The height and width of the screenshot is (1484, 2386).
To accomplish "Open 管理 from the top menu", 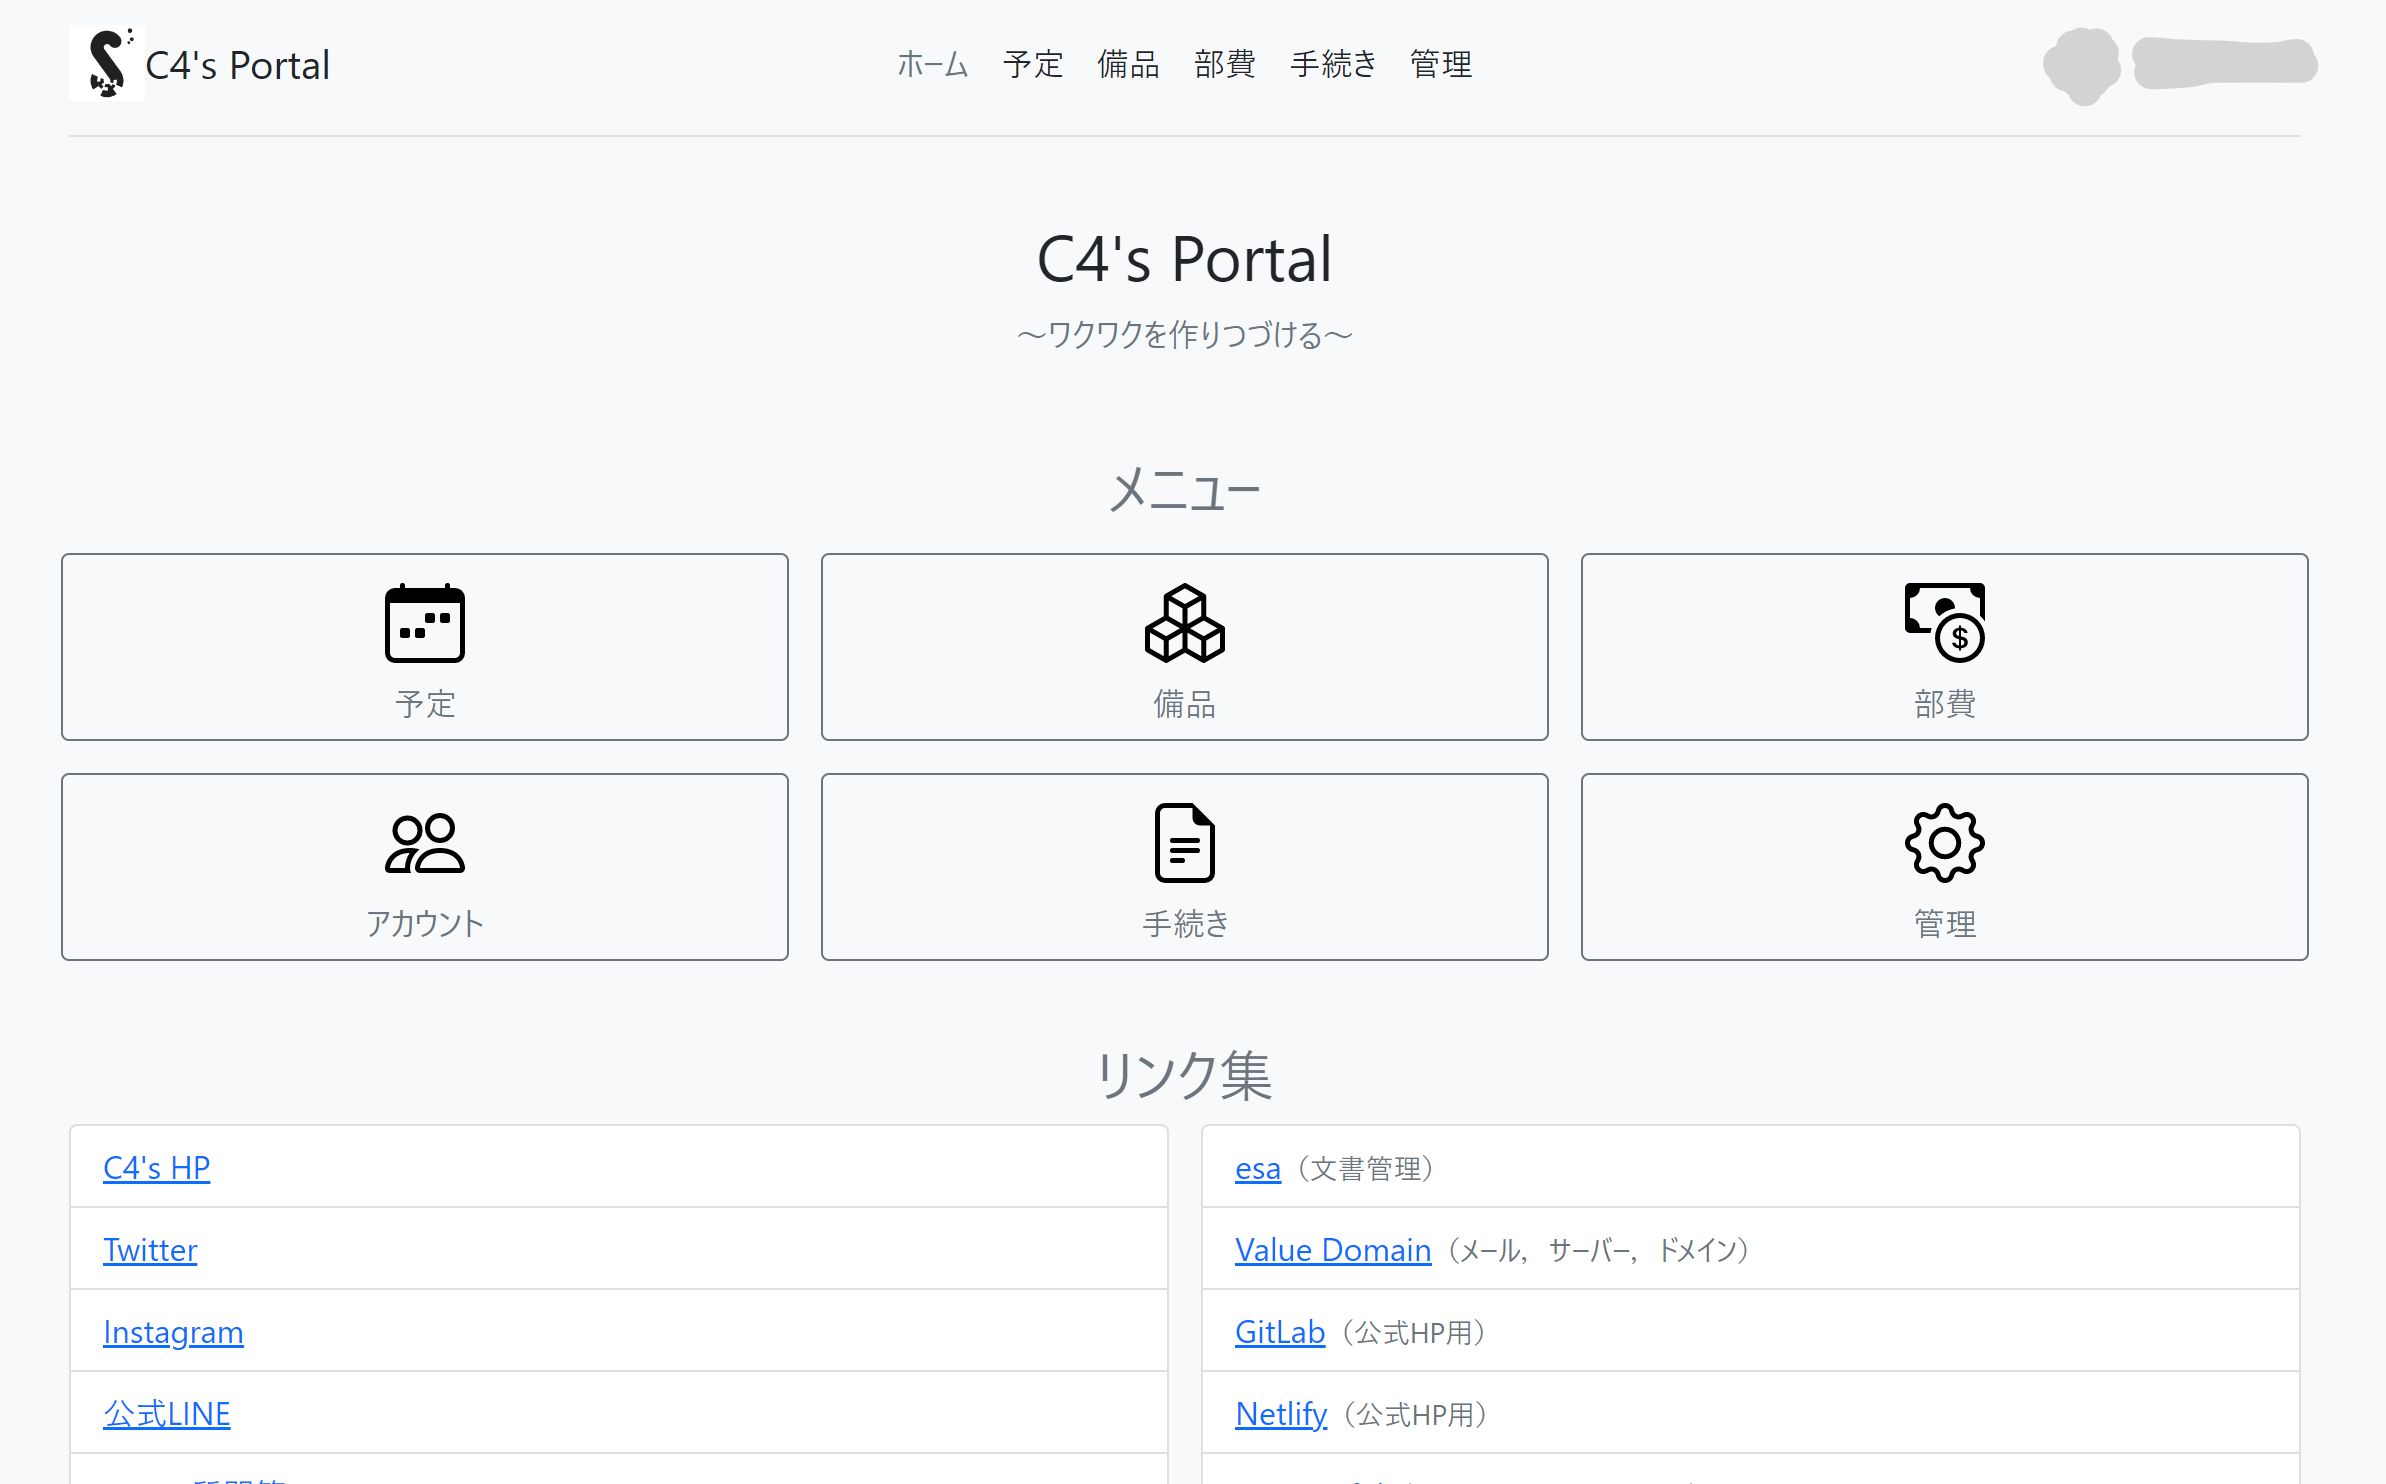I will (1440, 64).
